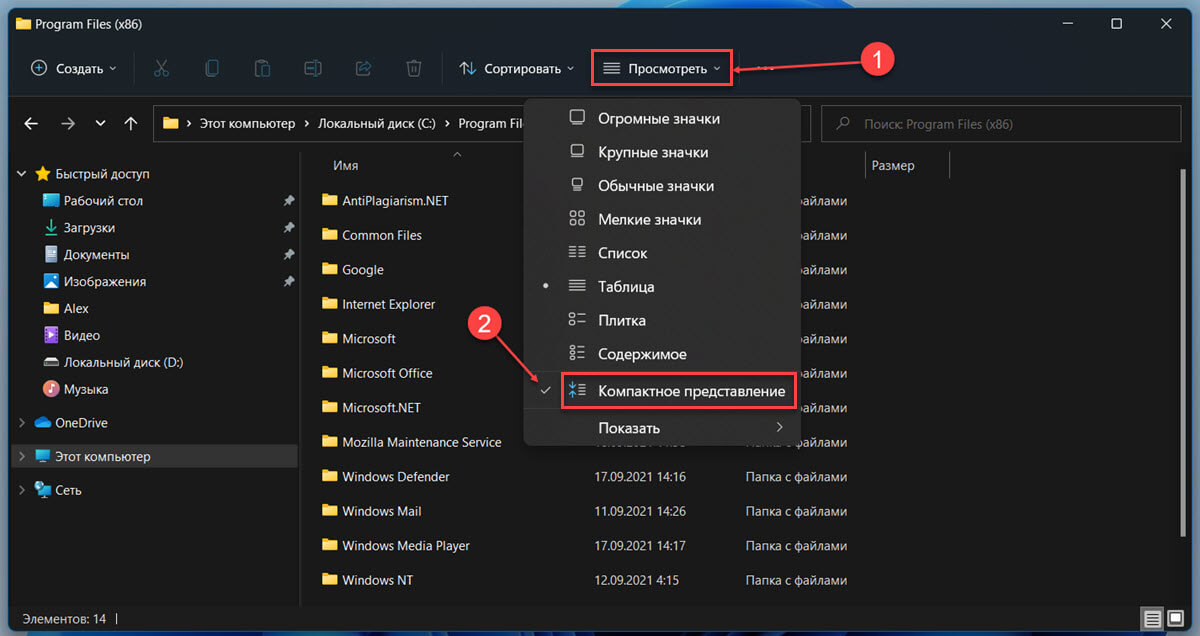Expand the Показать submenu
The width and height of the screenshot is (1200, 636).
pyautogui.click(x=662, y=428)
